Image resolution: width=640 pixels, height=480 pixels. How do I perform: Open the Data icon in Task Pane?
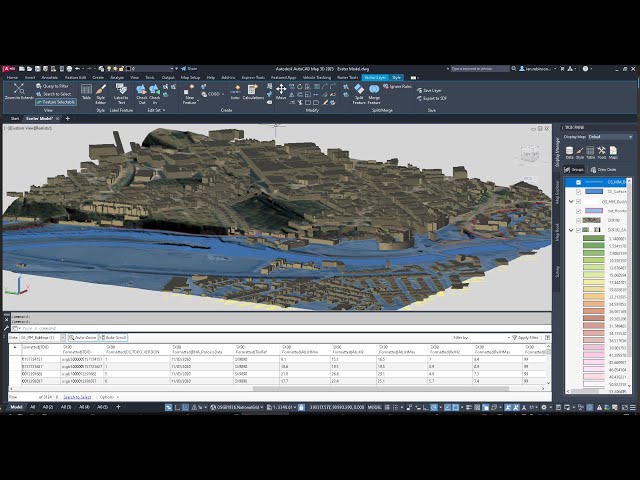(569, 153)
